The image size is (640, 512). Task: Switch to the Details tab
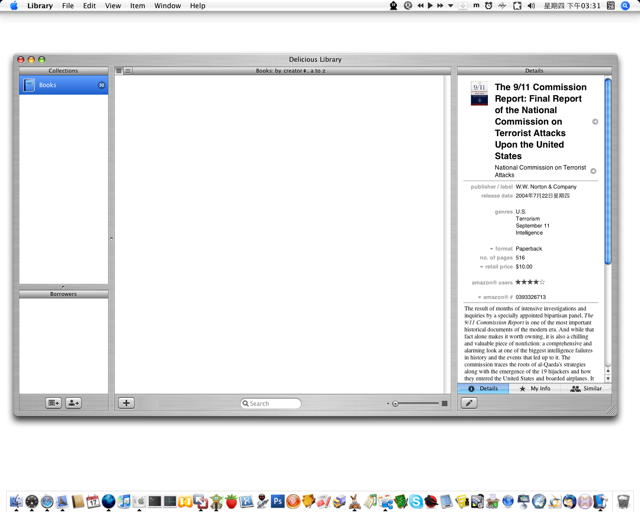click(x=483, y=389)
